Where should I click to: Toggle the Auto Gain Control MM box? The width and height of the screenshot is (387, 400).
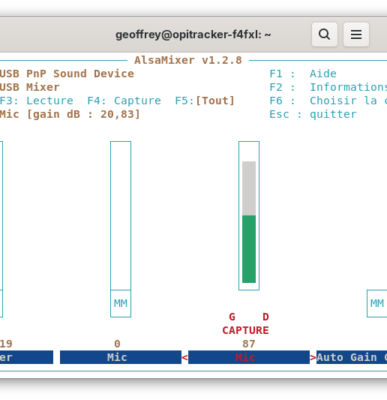tap(377, 303)
